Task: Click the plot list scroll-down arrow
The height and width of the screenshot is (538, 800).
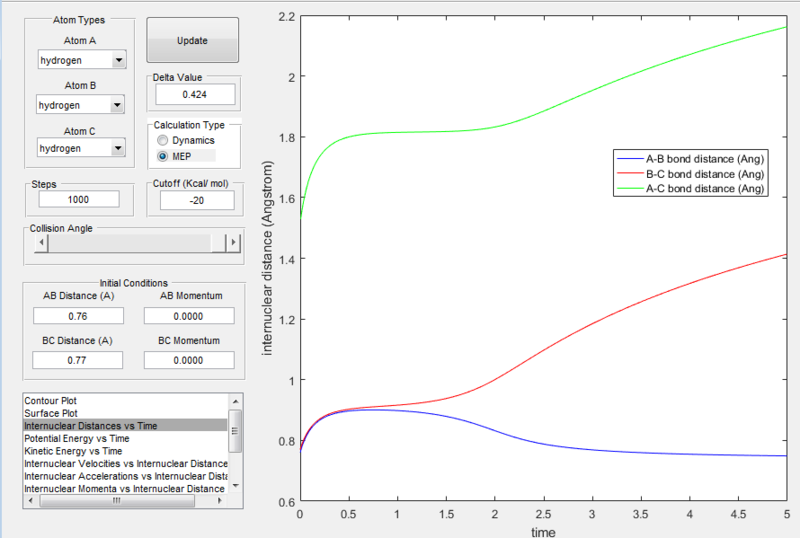Action: [x=235, y=486]
